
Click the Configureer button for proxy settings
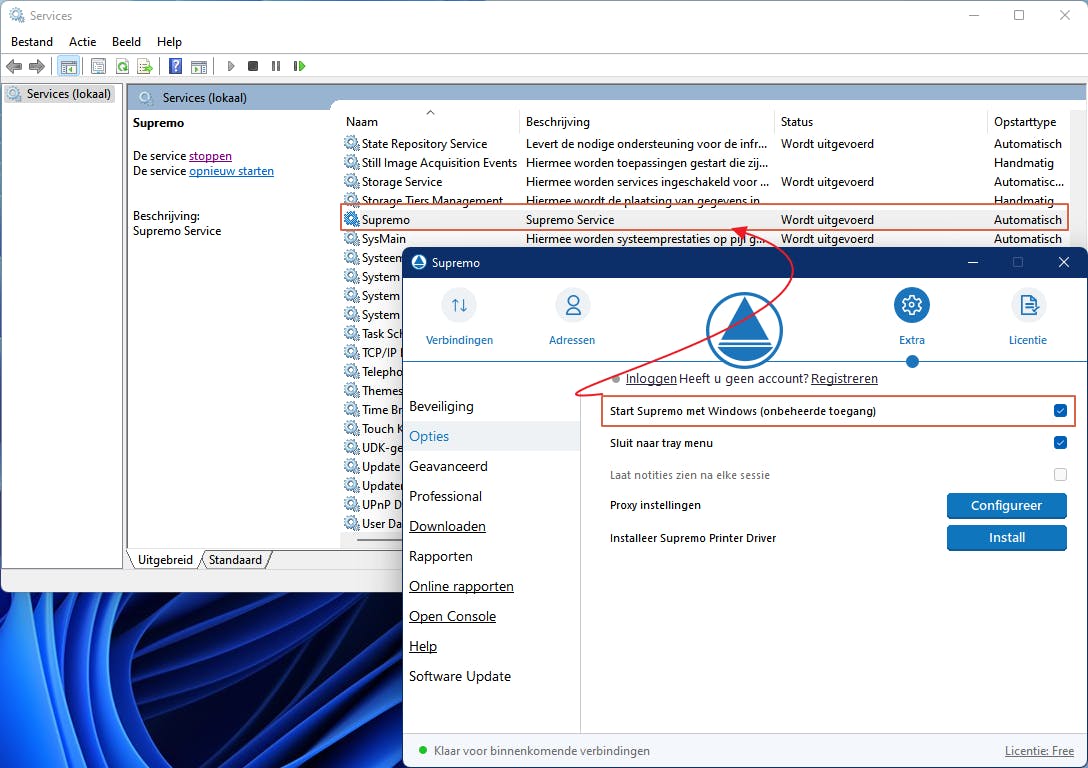click(1006, 506)
